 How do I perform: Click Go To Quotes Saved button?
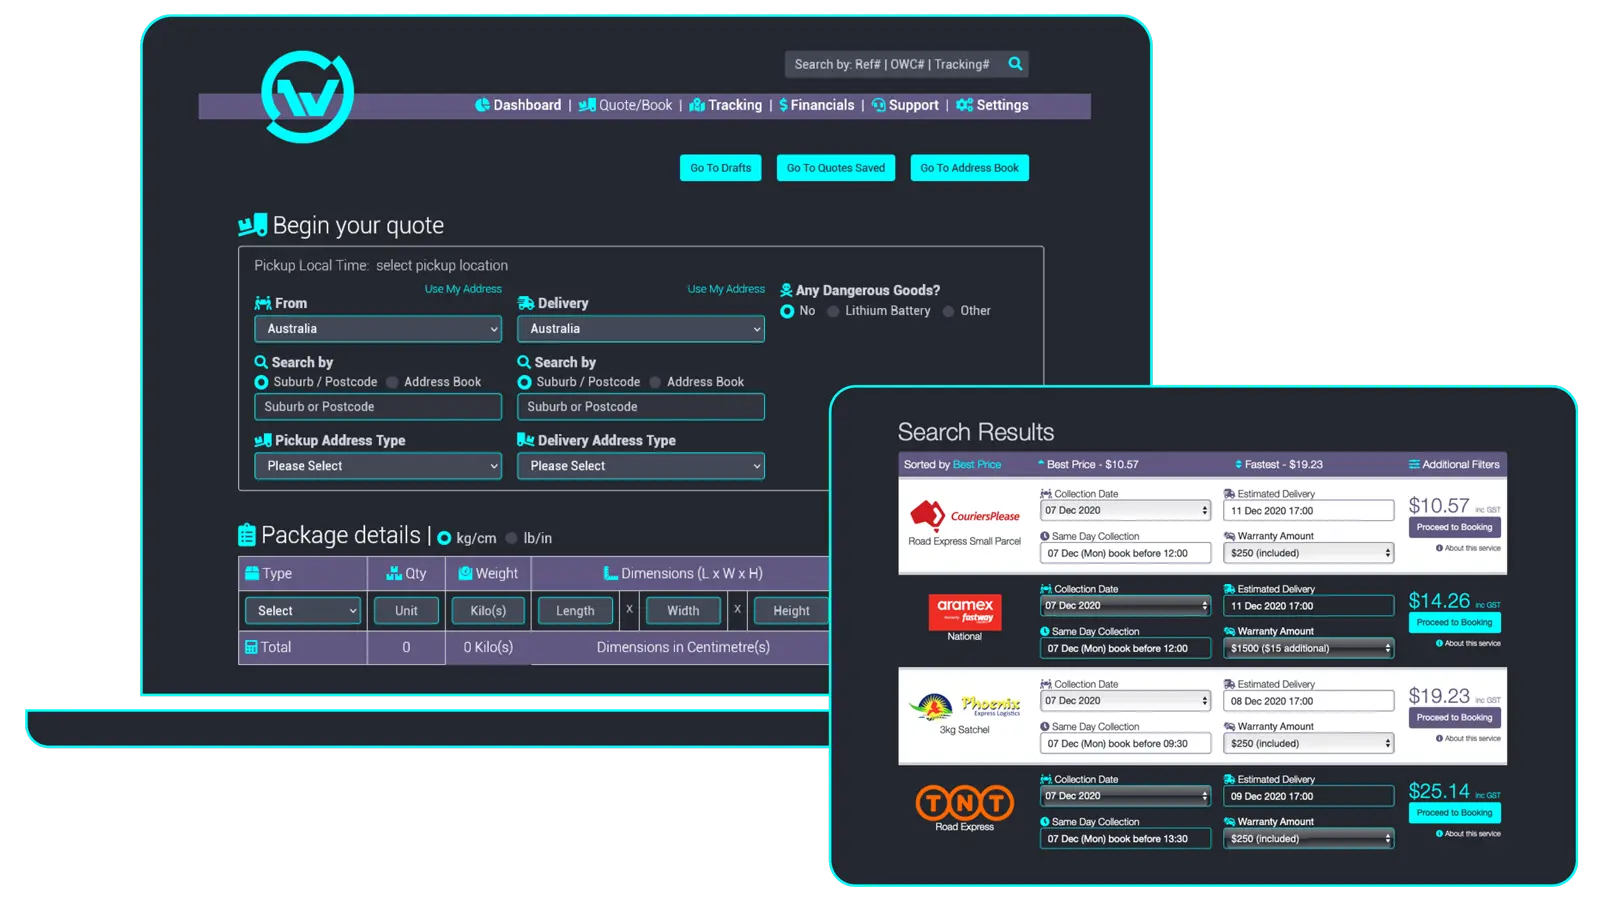point(836,168)
